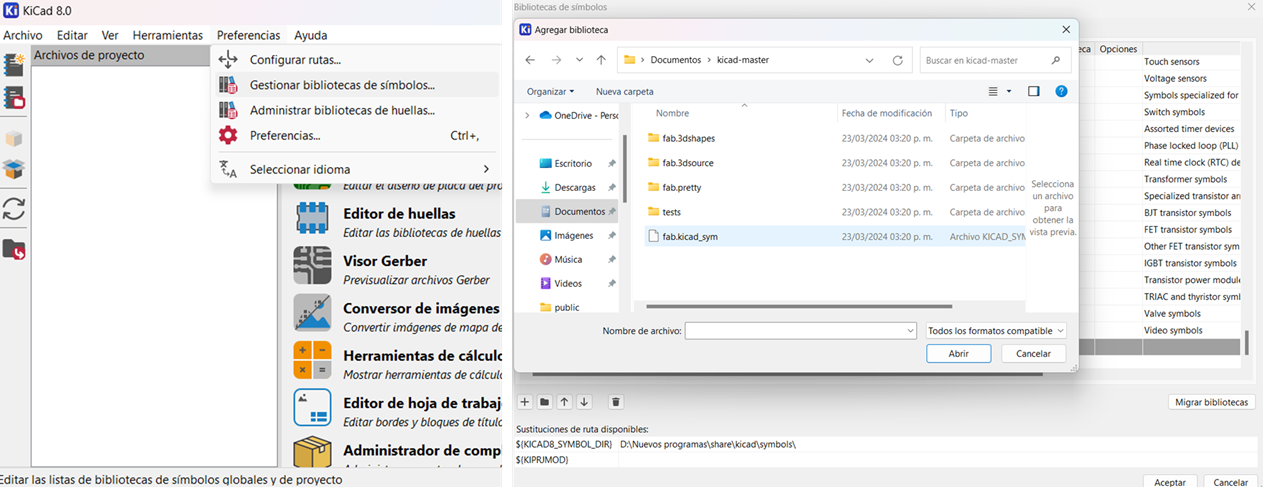Choose Preferencias... menu entry
Screen dimensions: 1263x487
(355, 135)
